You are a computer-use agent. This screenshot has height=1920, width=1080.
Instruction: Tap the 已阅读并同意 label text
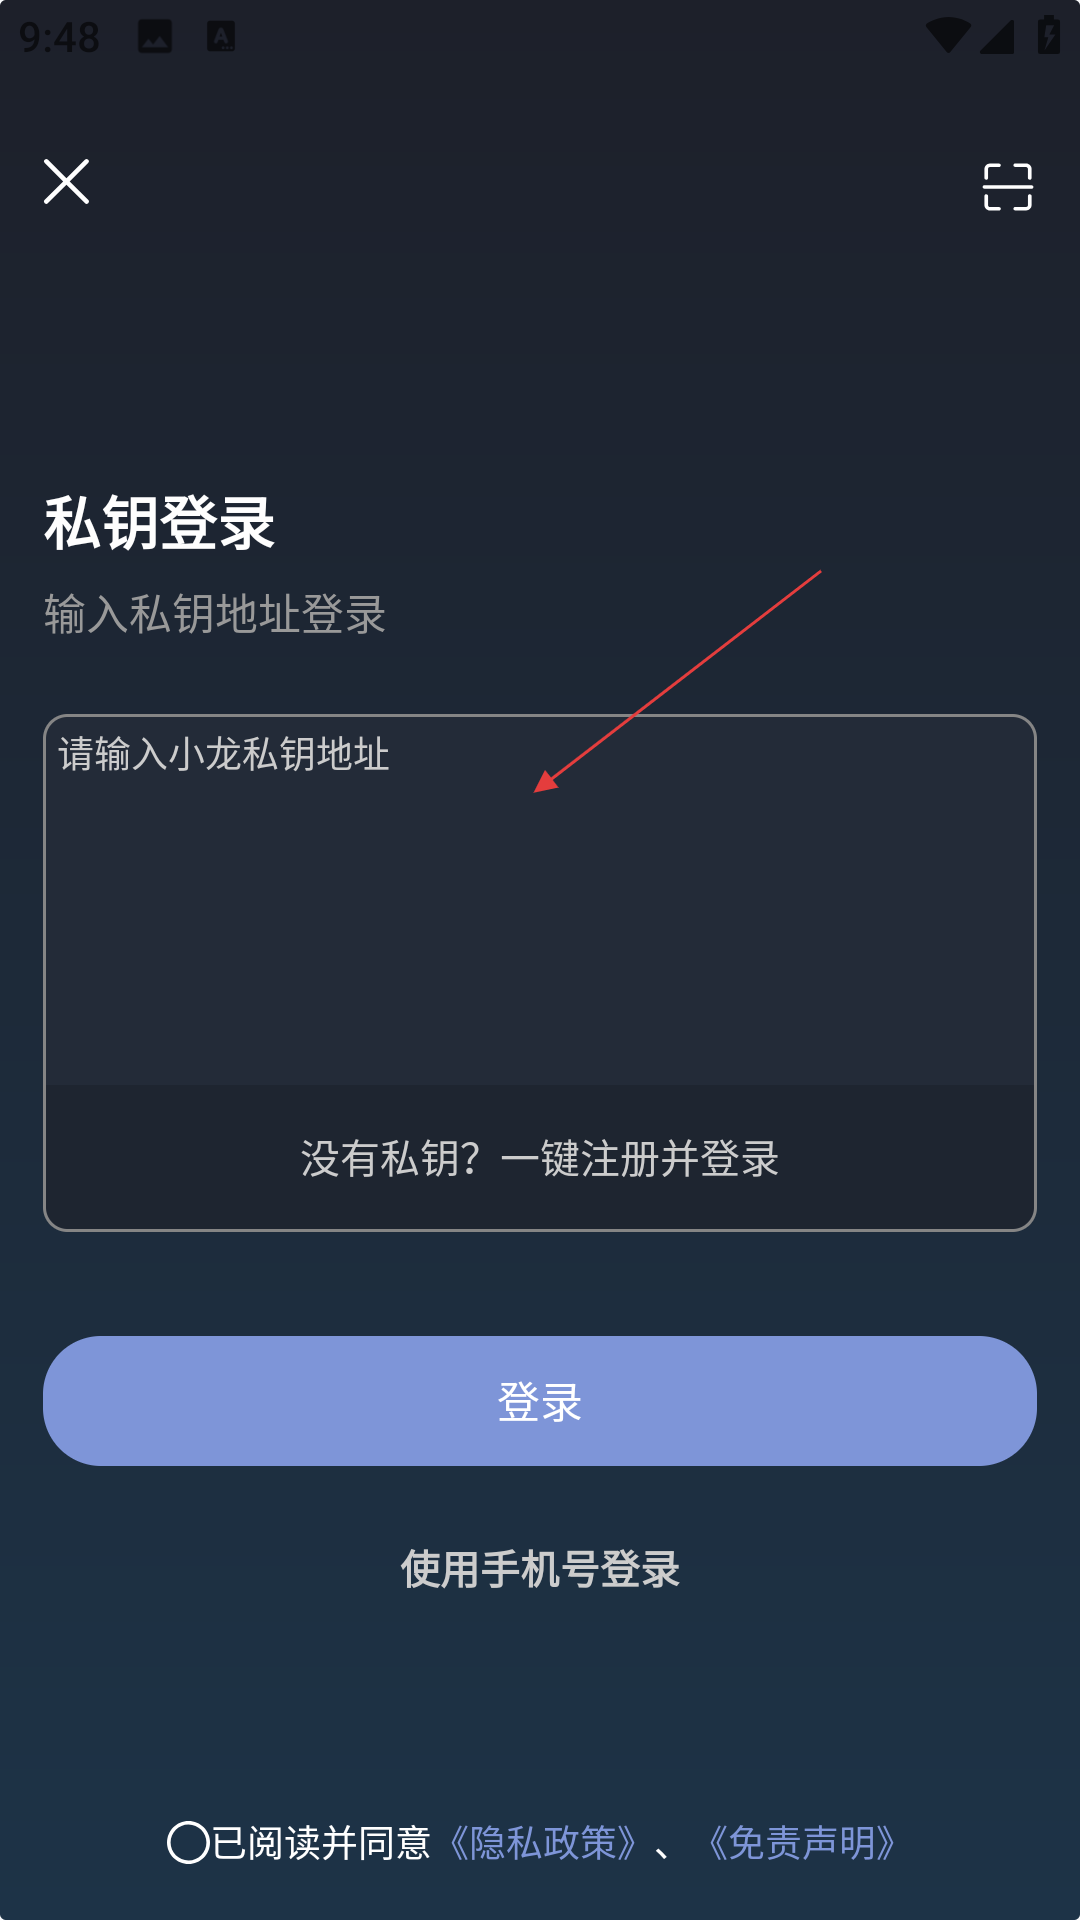pyautogui.click(x=322, y=1843)
